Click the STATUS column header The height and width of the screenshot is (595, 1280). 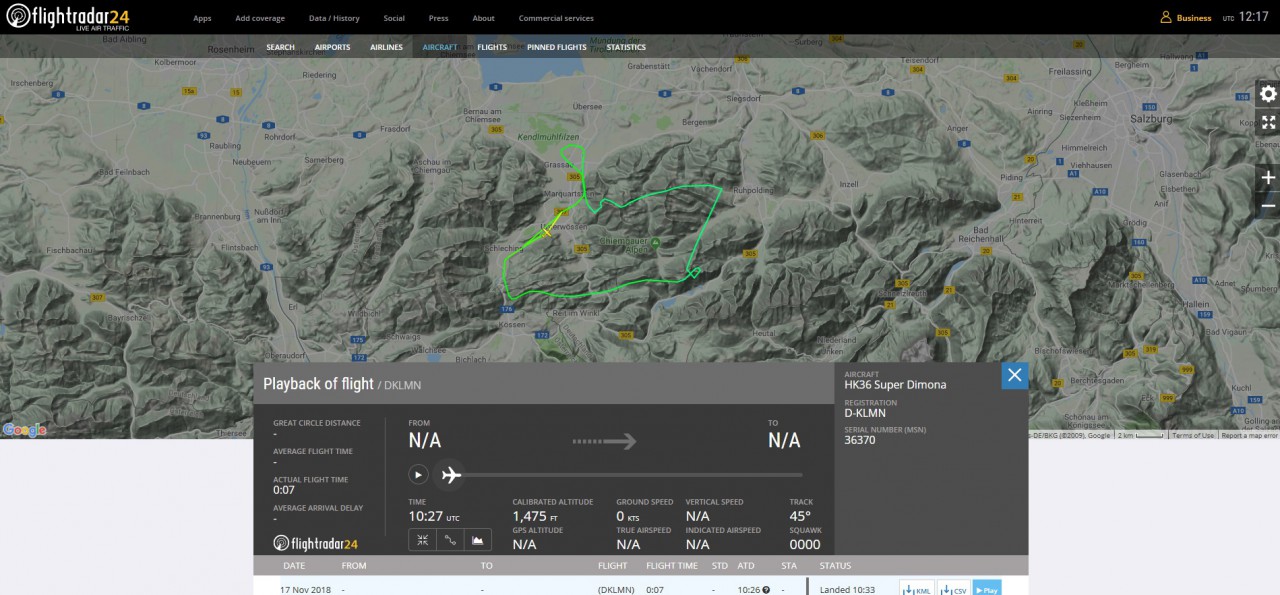(x=835, y=566)
